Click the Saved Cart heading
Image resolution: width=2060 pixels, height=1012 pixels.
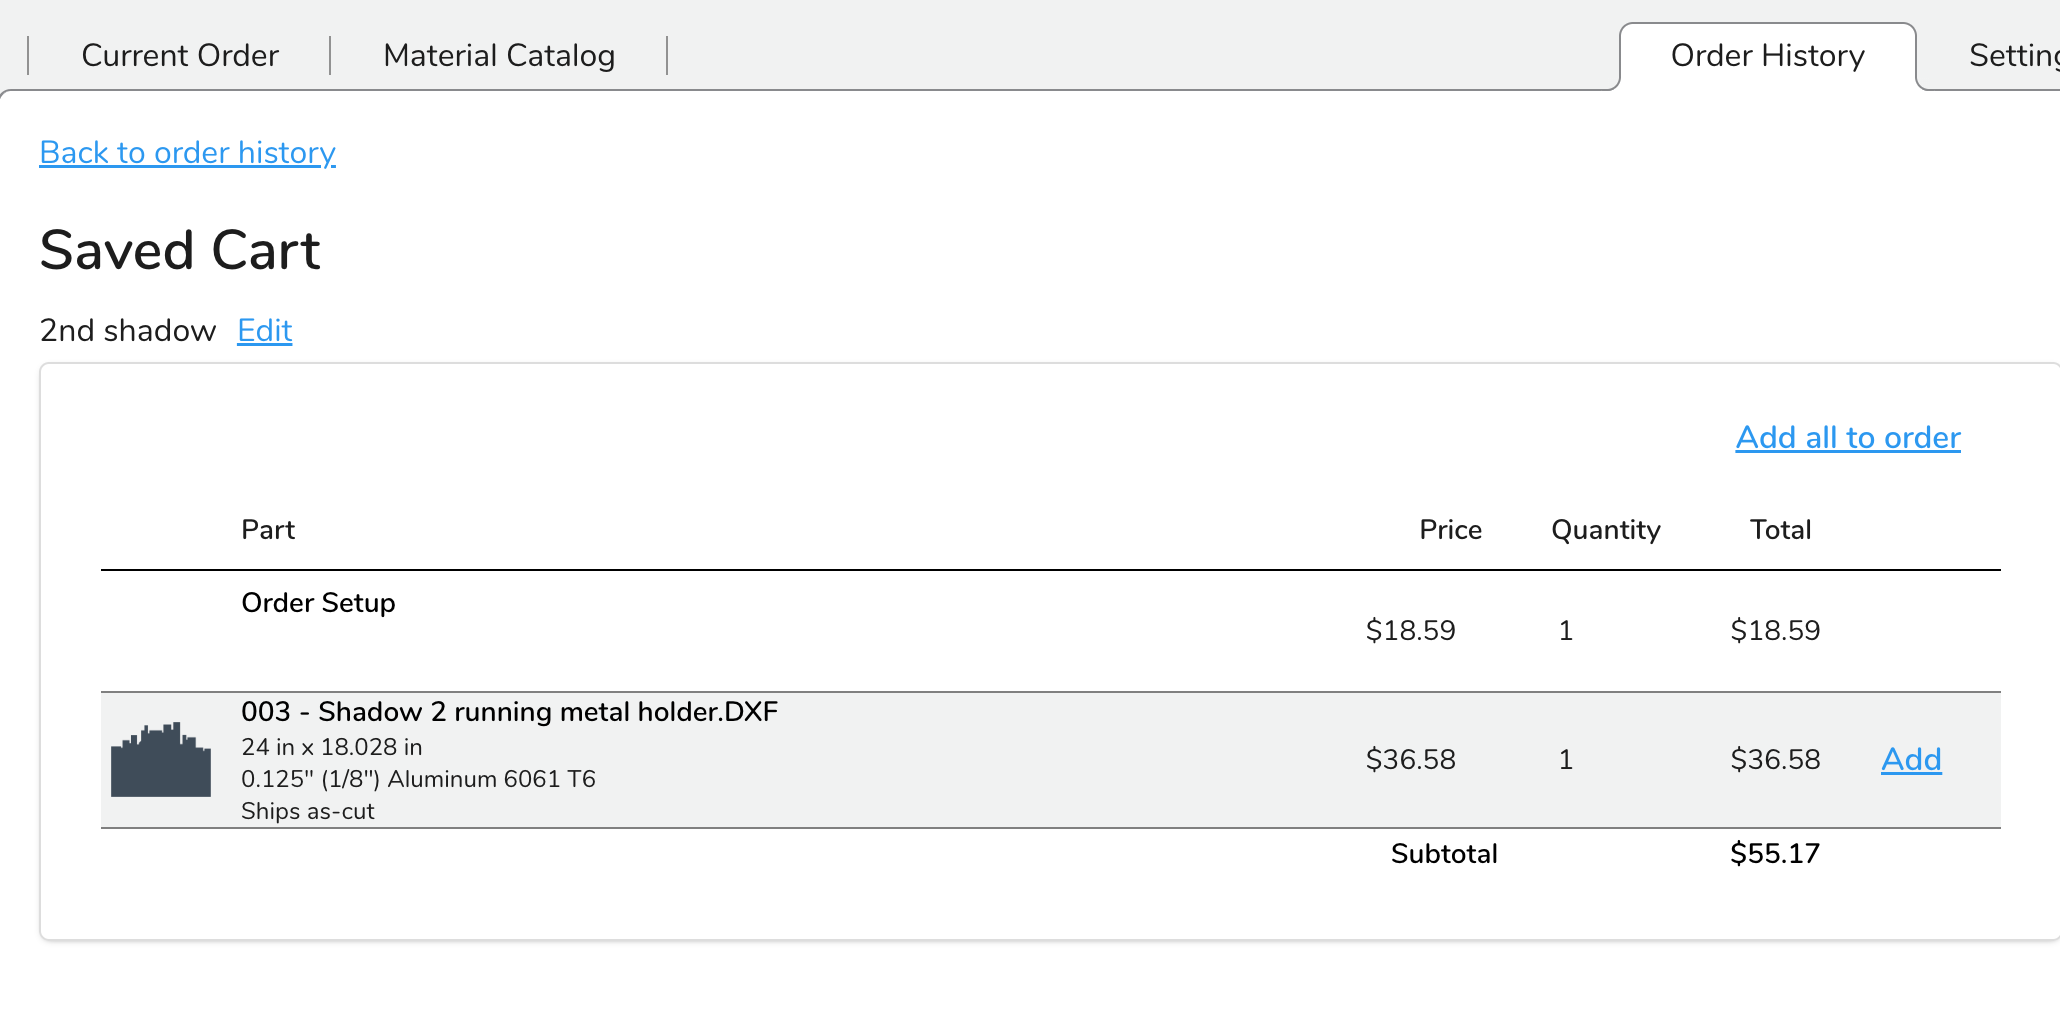(180, 250)
